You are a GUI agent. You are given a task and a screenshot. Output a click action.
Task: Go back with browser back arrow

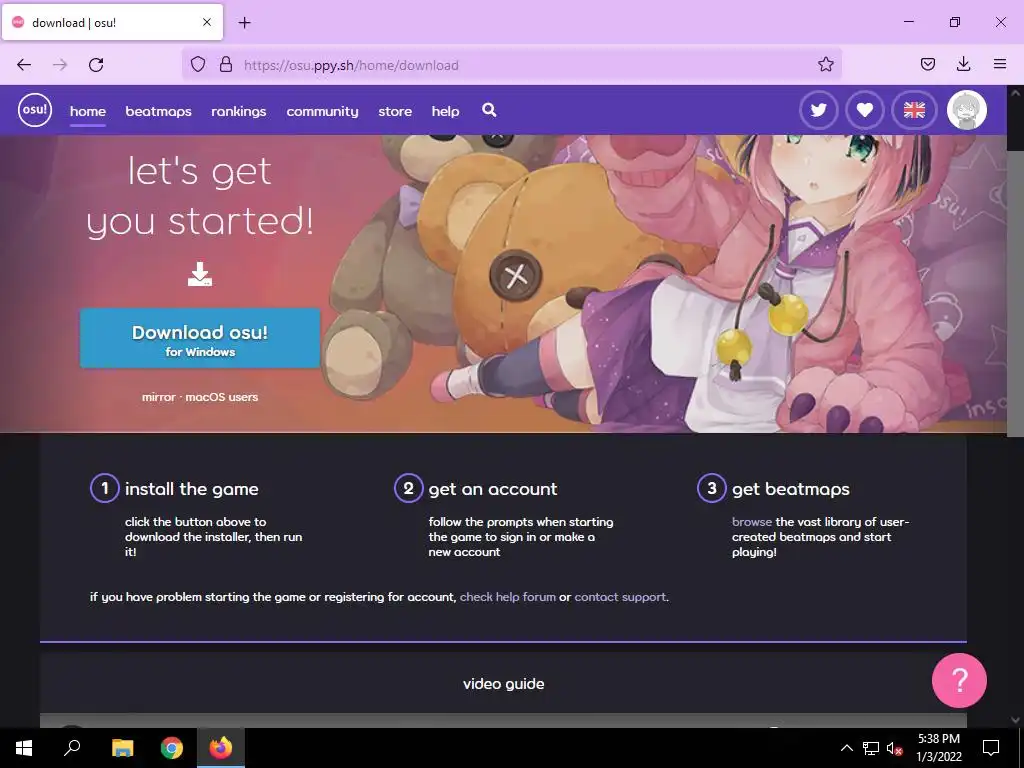[24, 65]
